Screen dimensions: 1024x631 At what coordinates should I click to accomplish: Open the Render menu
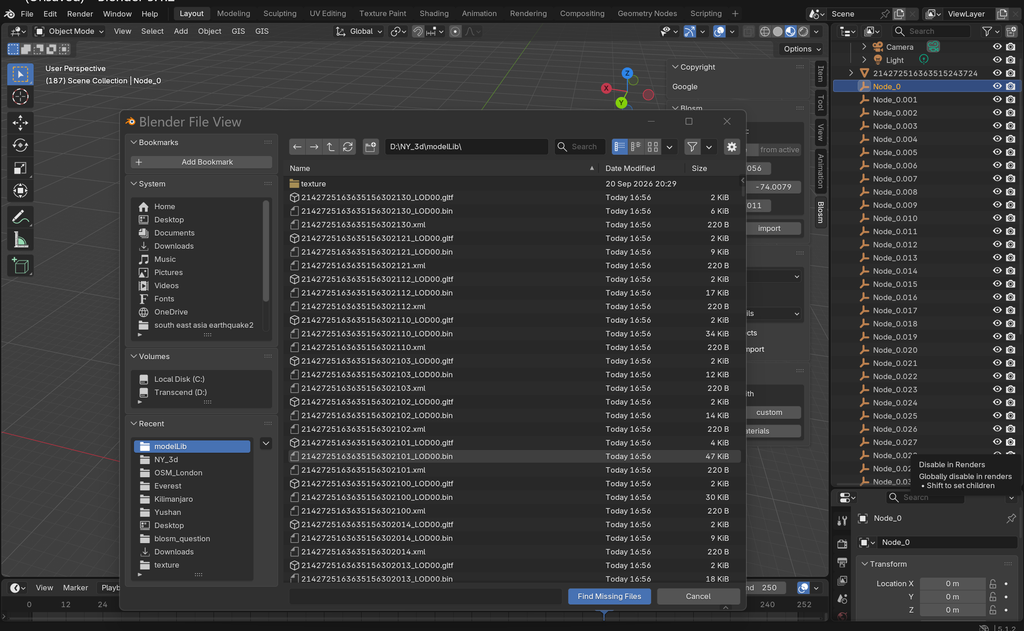click(x=80, y=14)
